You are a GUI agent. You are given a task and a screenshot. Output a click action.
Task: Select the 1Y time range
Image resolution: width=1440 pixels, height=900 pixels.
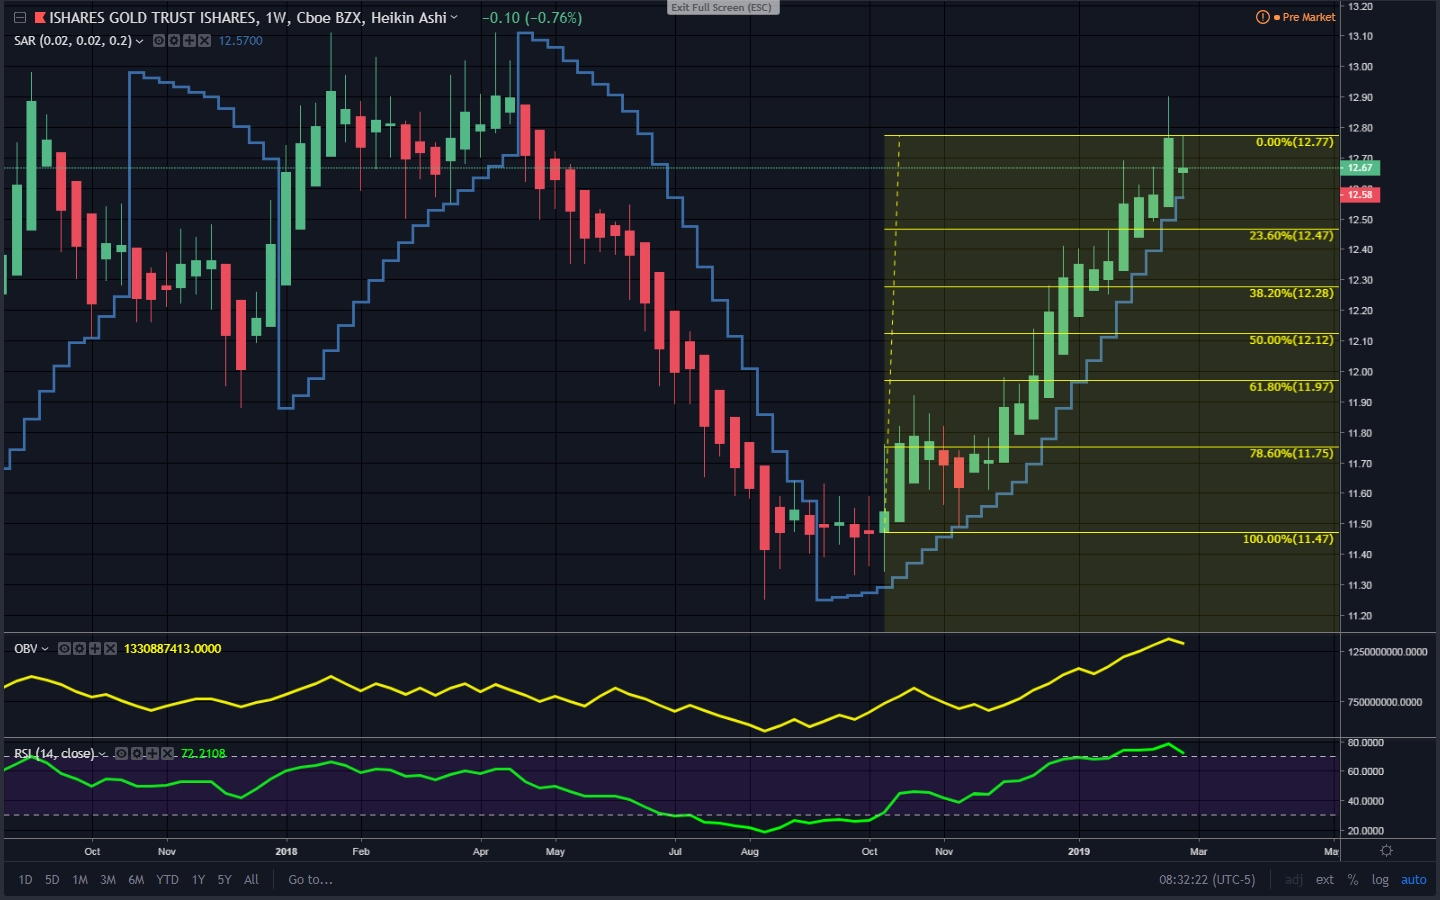click(198, 880)
